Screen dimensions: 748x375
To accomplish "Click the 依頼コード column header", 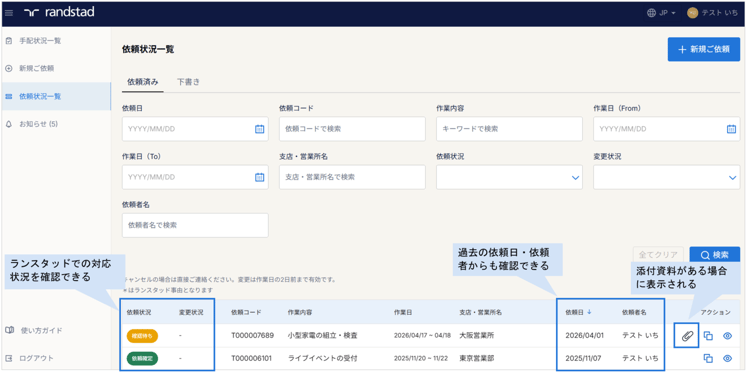I will [246, 312].
